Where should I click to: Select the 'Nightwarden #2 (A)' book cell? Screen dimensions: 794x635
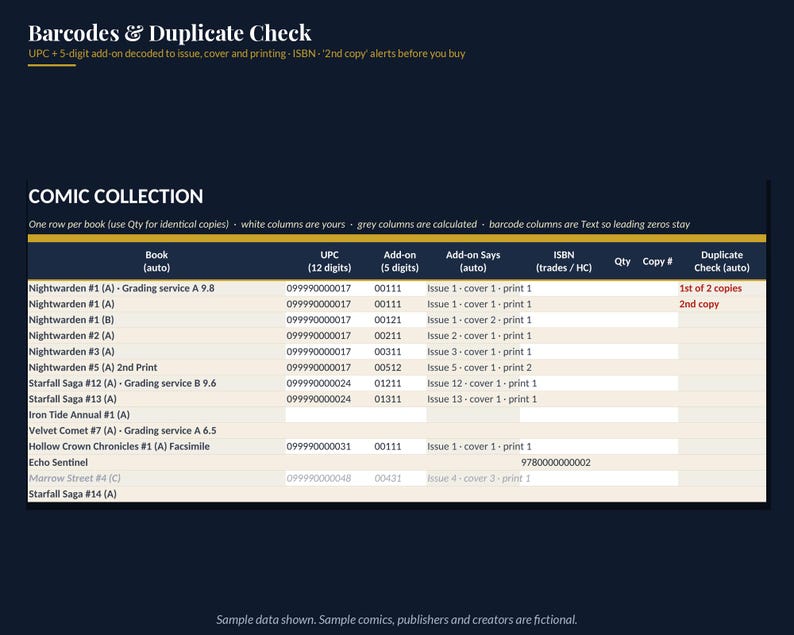point(156,336)
